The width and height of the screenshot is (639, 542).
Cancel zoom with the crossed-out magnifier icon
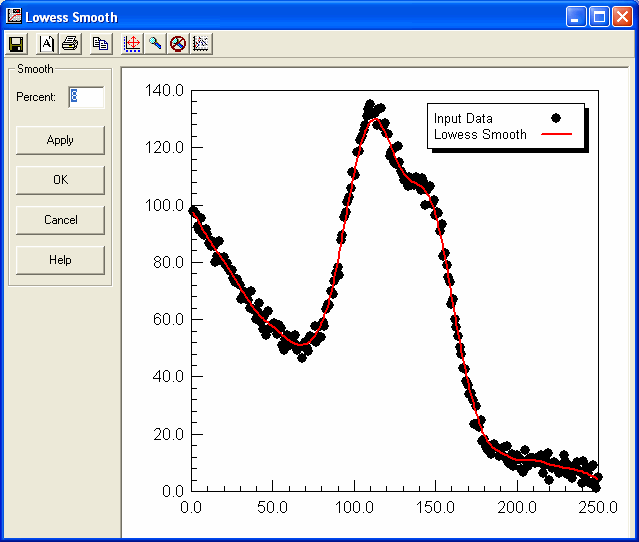click(x=178, y=44)
